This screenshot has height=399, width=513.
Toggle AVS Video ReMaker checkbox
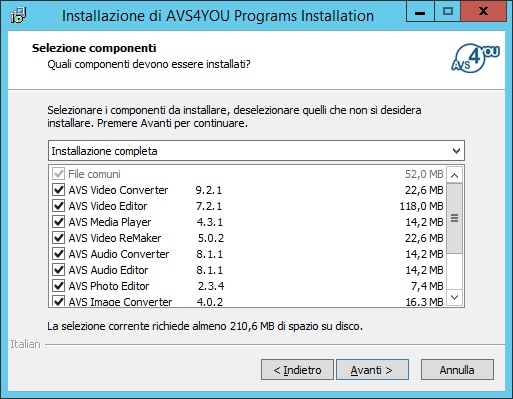(x=59, y=238)
